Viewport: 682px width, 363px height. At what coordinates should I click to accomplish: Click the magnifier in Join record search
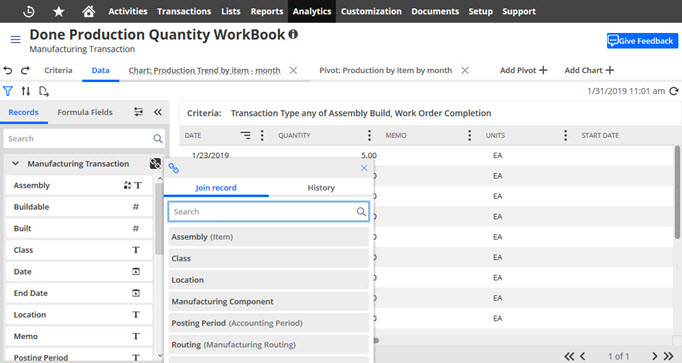pyautogui.click(x=361, y=212)
